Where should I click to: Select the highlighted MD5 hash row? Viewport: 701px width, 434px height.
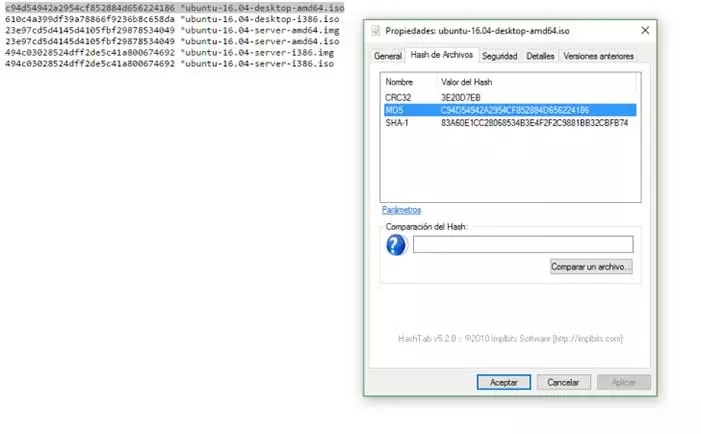[506, 110]
